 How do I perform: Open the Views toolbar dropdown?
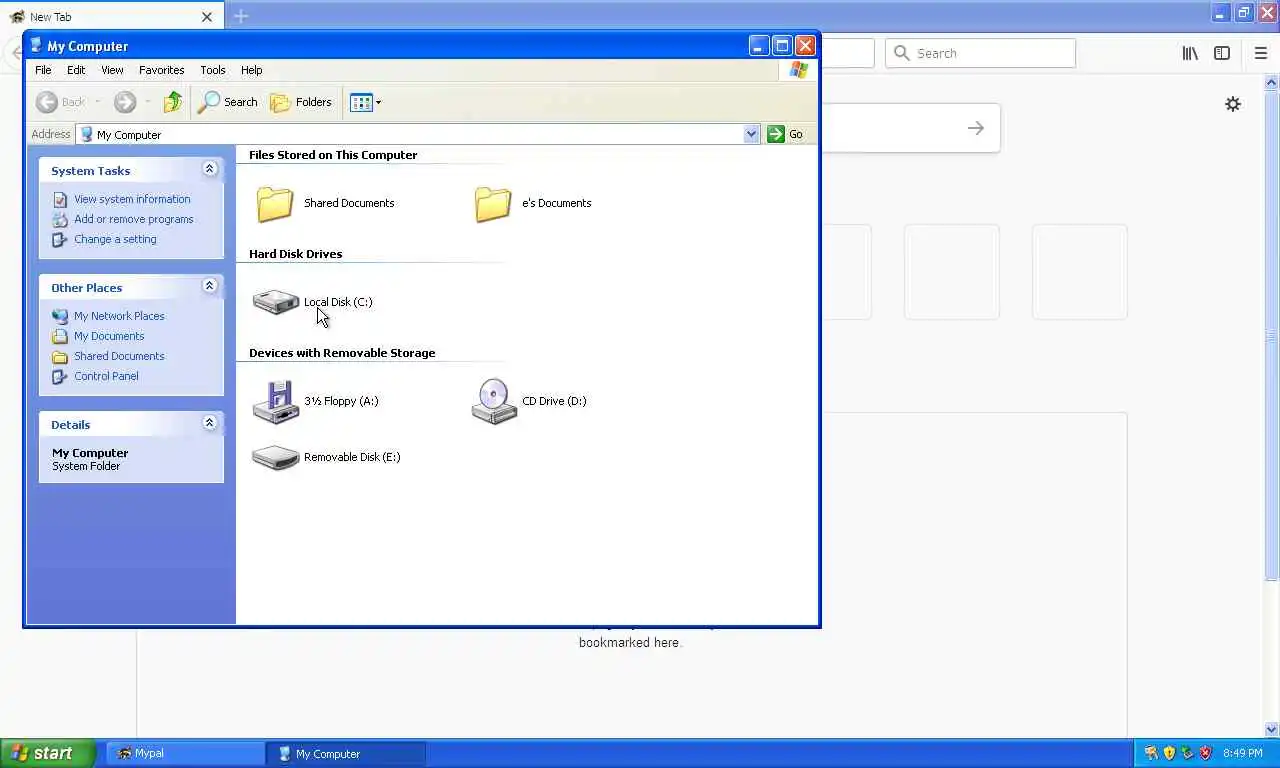coord(365,102)
